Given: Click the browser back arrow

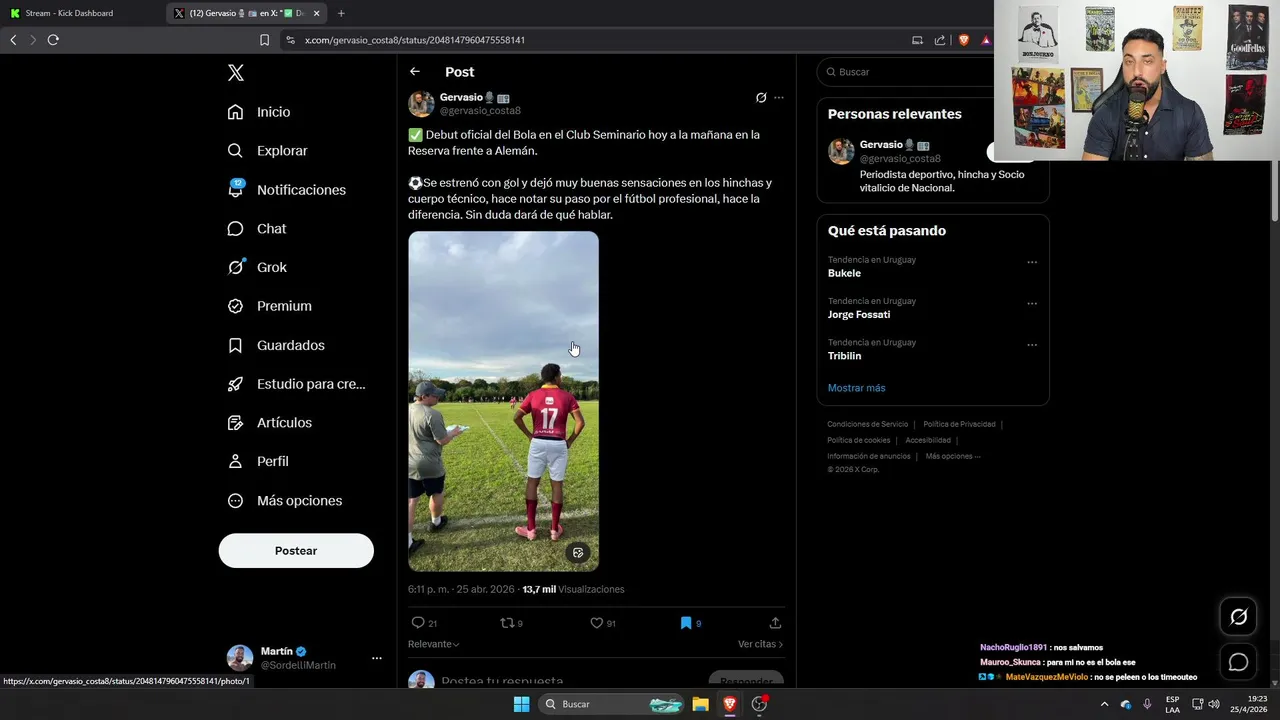Looking at the screenshot, I should click(x=13, y=40).
